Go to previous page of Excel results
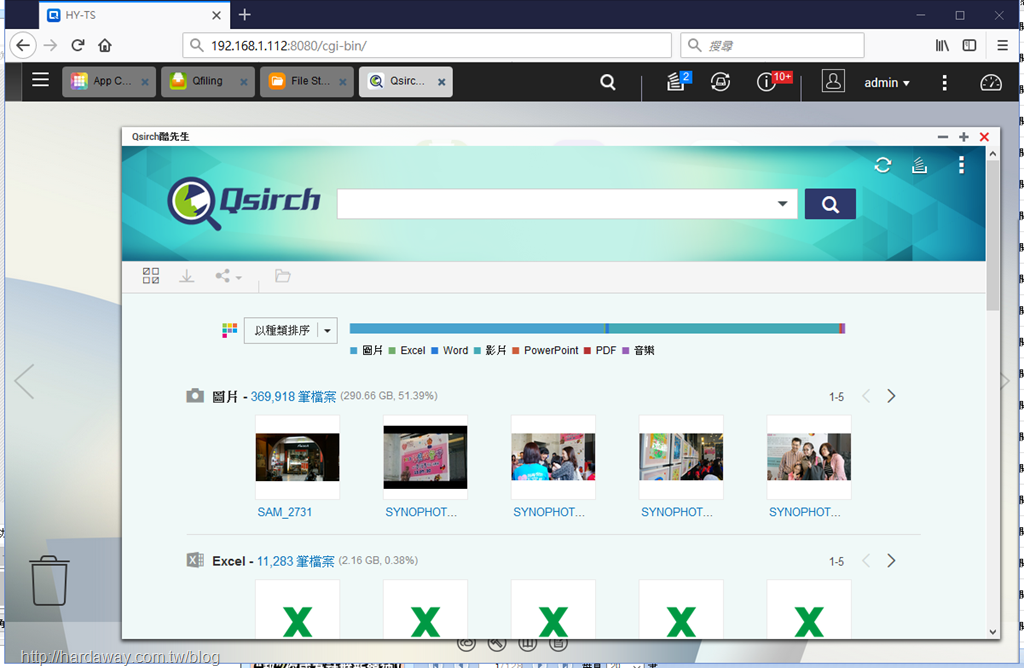Image resolution: width=1024 pixels, height=668 pixels. tap(866, 561)
